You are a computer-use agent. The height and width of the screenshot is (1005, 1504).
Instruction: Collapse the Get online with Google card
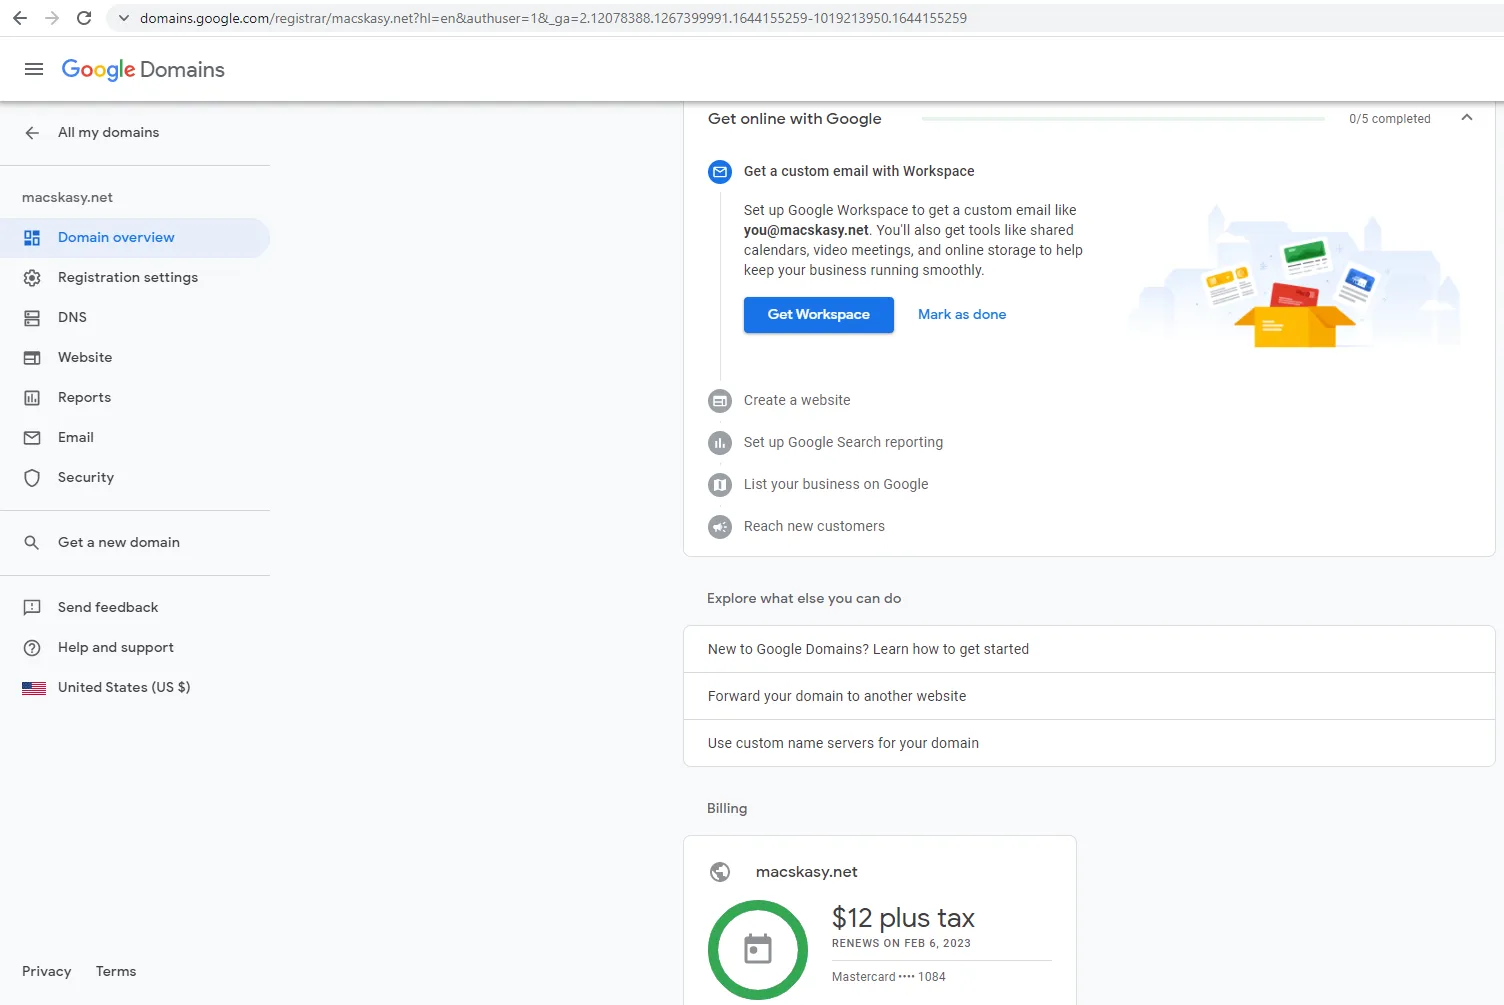coord(1467,118)
